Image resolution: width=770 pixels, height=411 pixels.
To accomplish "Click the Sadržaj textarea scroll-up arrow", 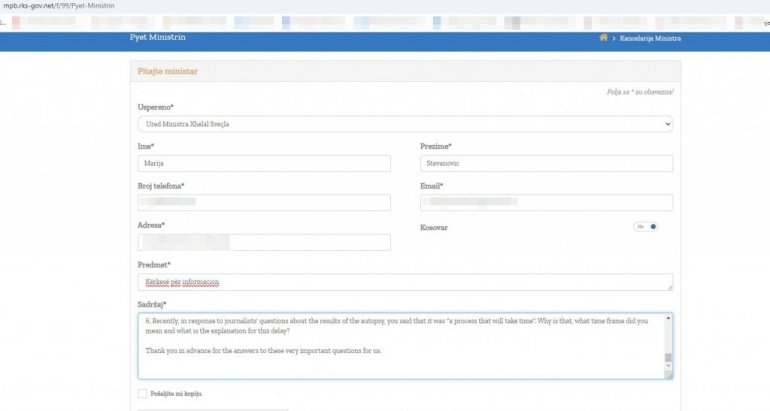I will (668, 318).
